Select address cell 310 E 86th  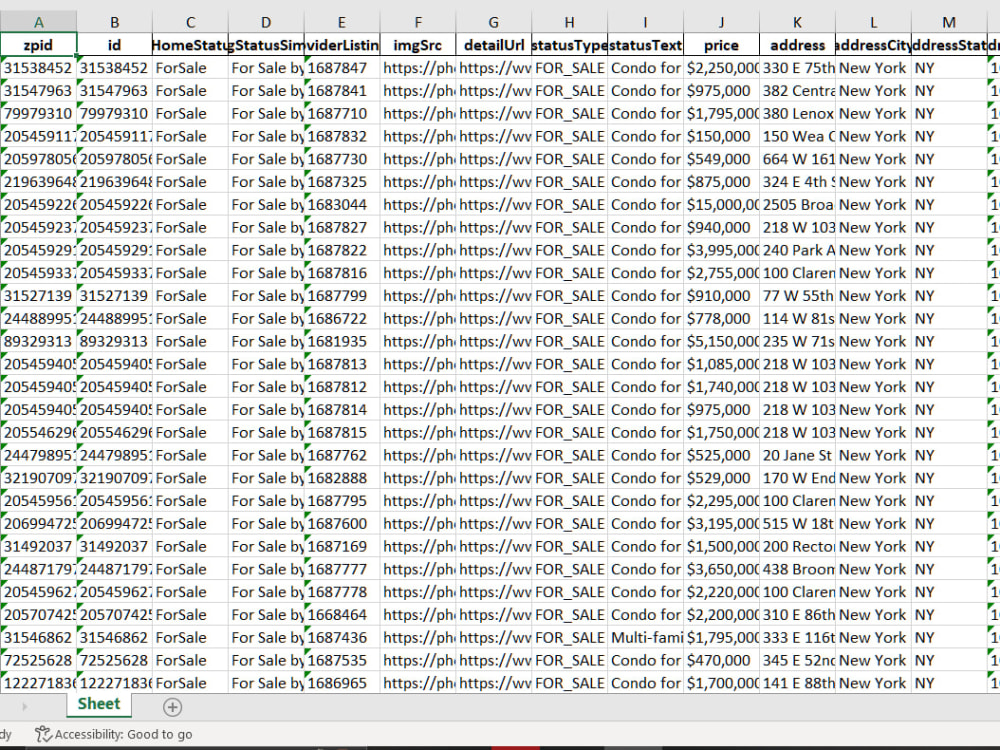[797, 615]
